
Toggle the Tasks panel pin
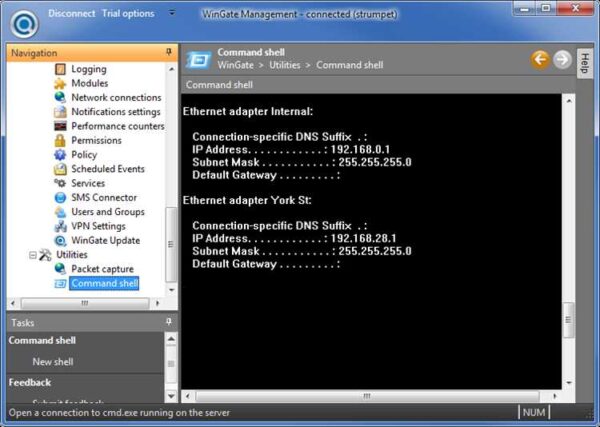(169, 322)
